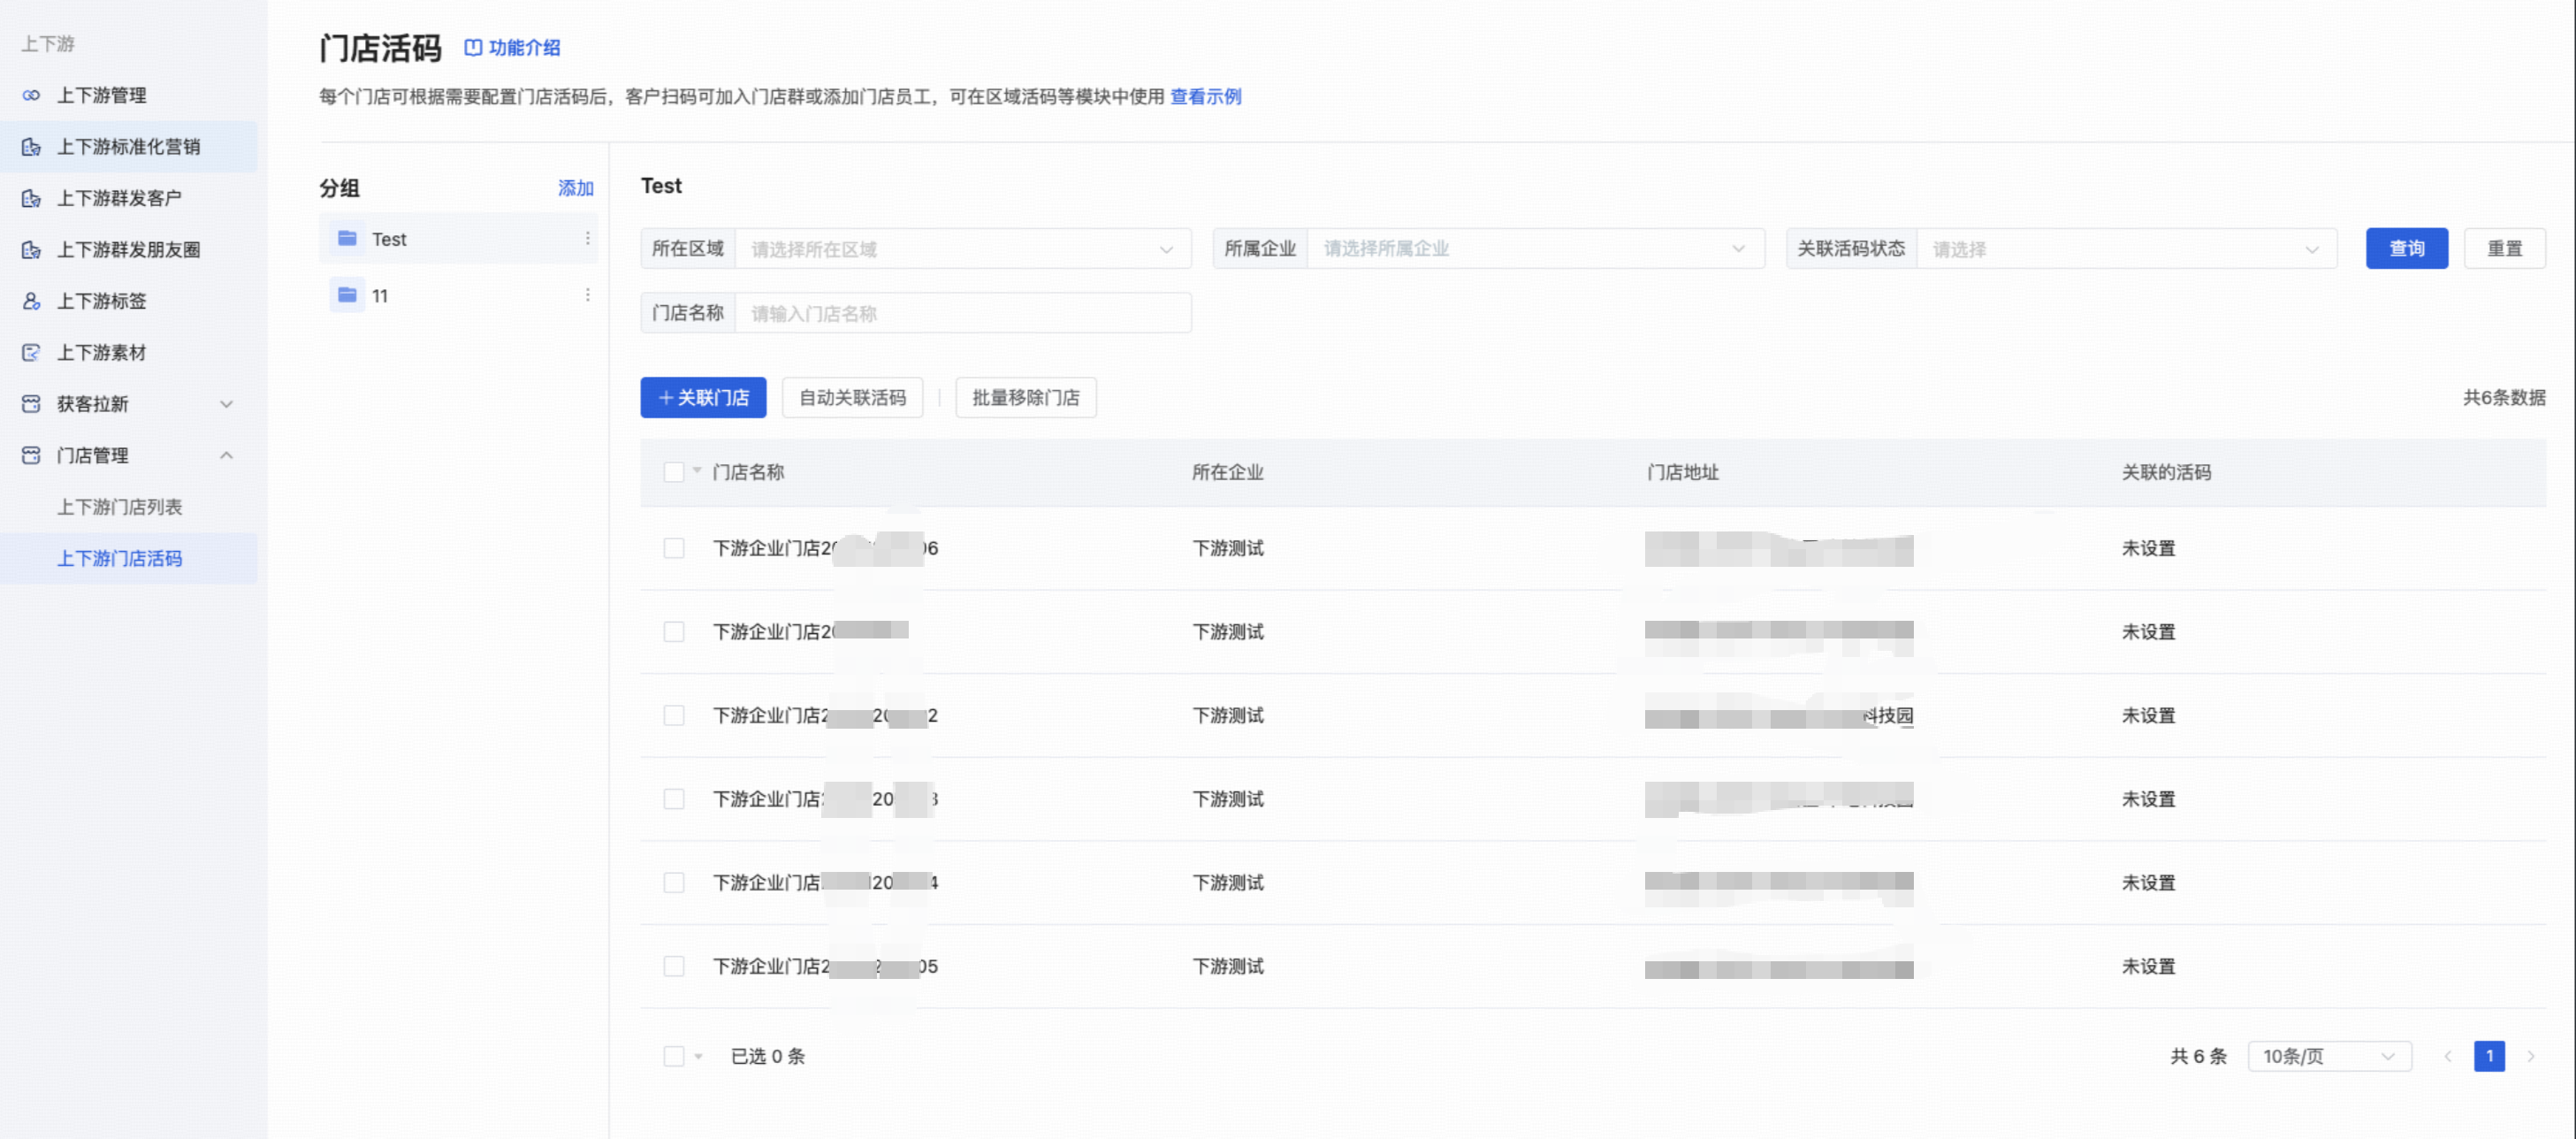
Task: Click the 门店管理 sidebar icon
Action: coord(31,456)
